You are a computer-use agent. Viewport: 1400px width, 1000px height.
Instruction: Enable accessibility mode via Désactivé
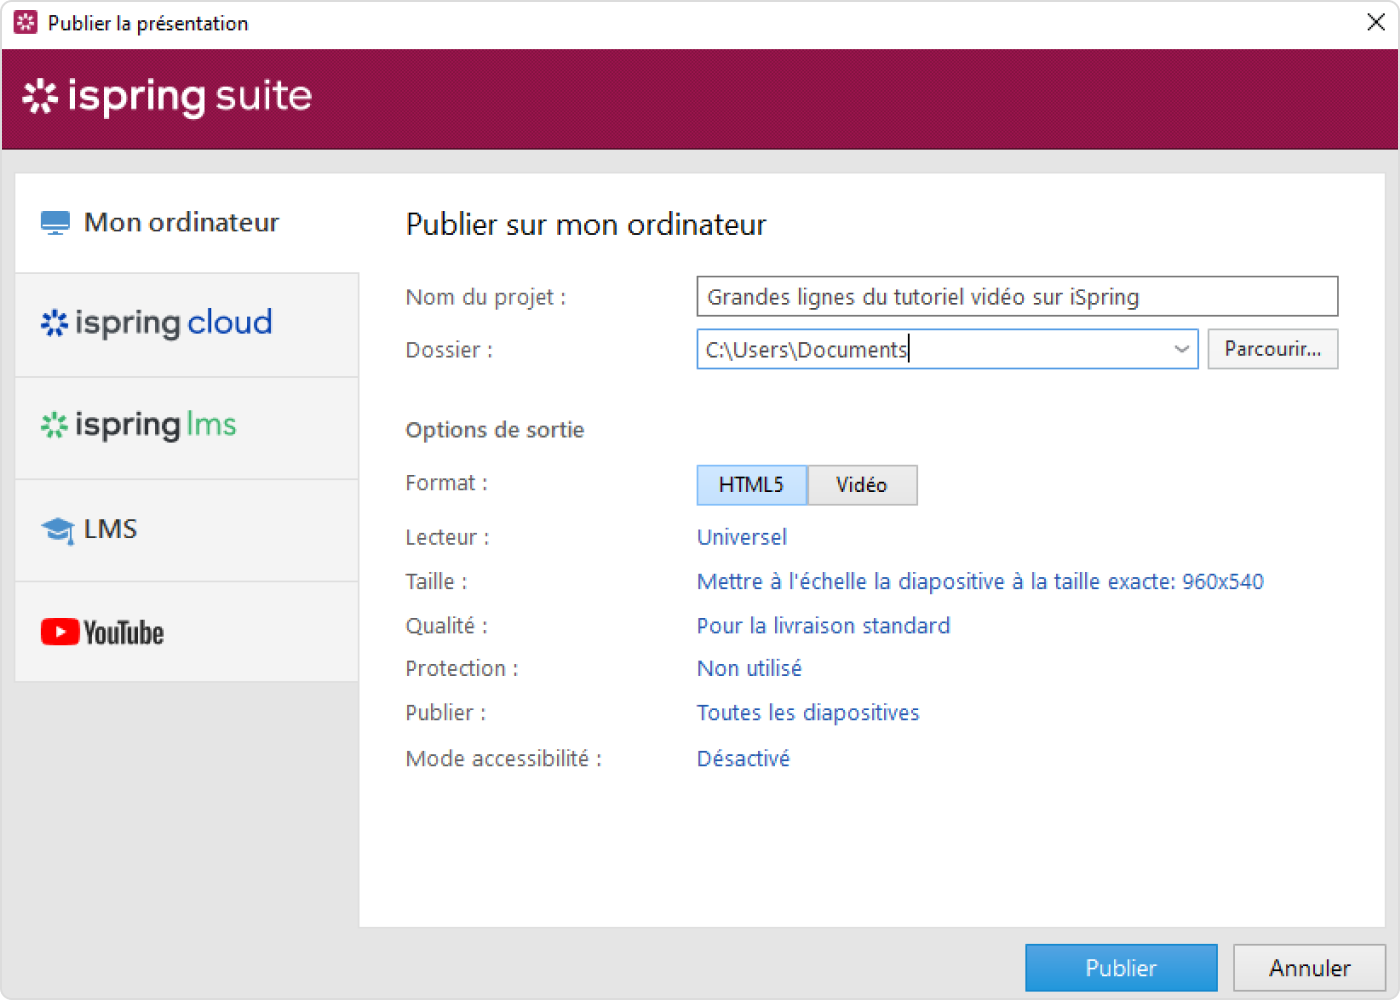743,758
